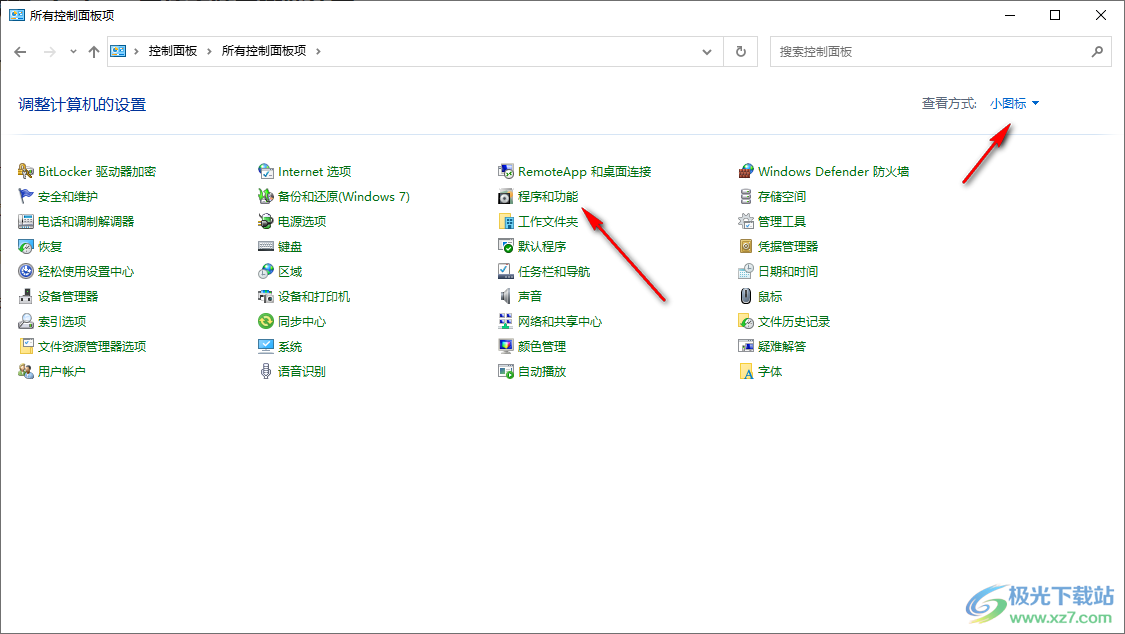Image resolution: width=1125 pixels, height=634 pixels.
Task: Click the back navigation arrow
Action: click(20, 51)
